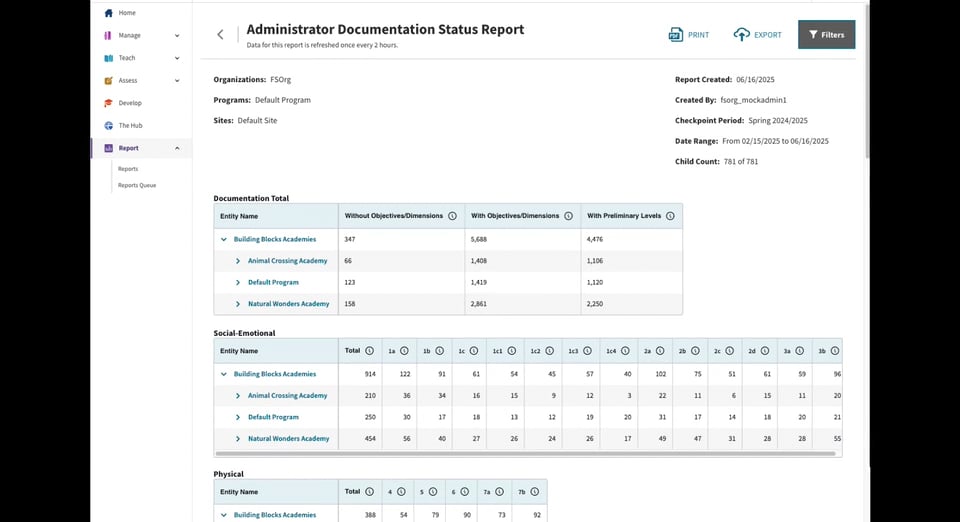The image size is (960, 522).
Task: Expand the Assess menu chevron
Action: coord(177,81)
